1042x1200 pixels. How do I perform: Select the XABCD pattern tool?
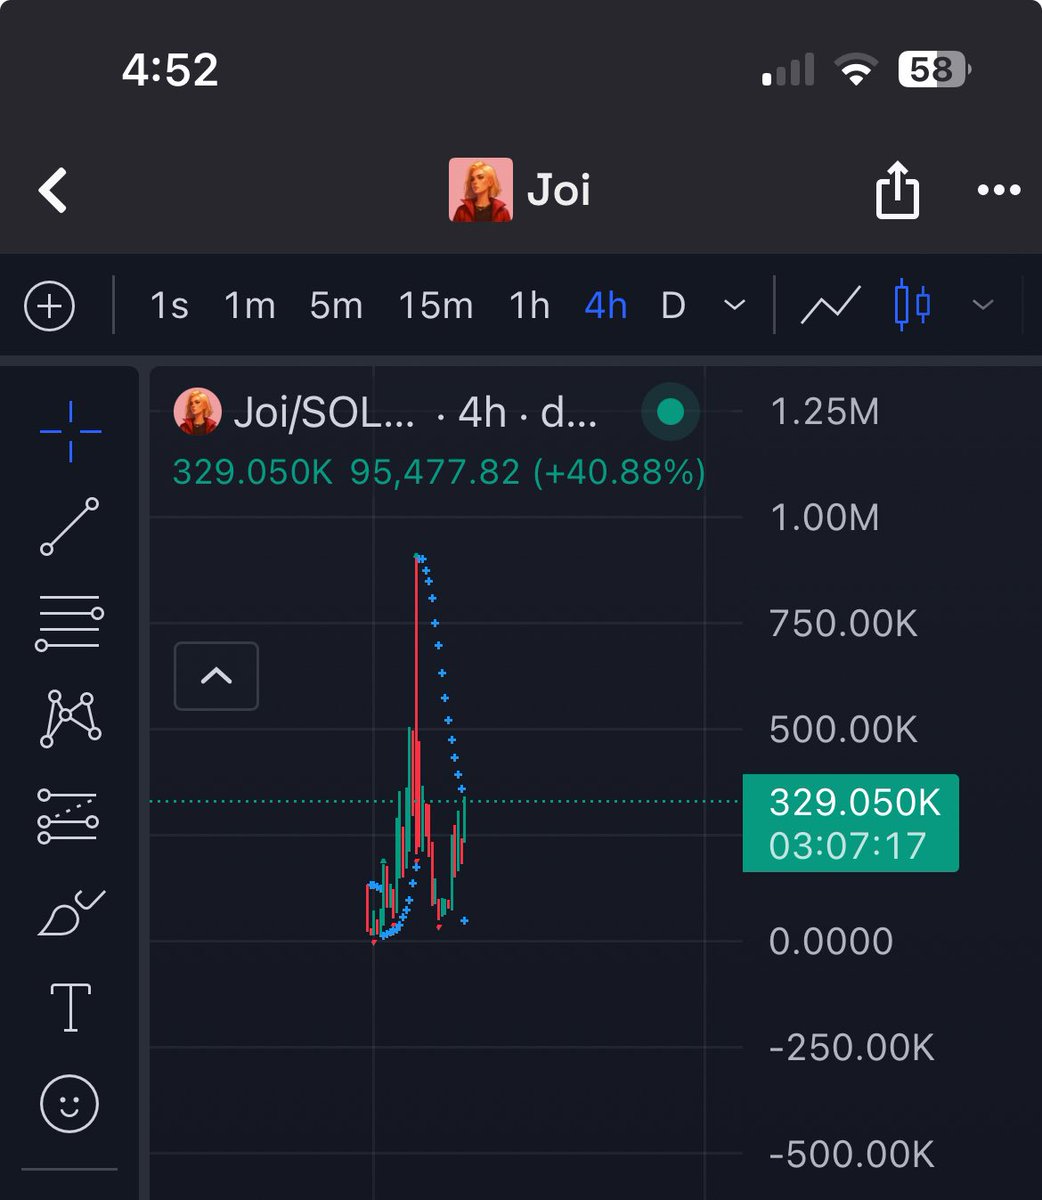(x=70, y=718)
